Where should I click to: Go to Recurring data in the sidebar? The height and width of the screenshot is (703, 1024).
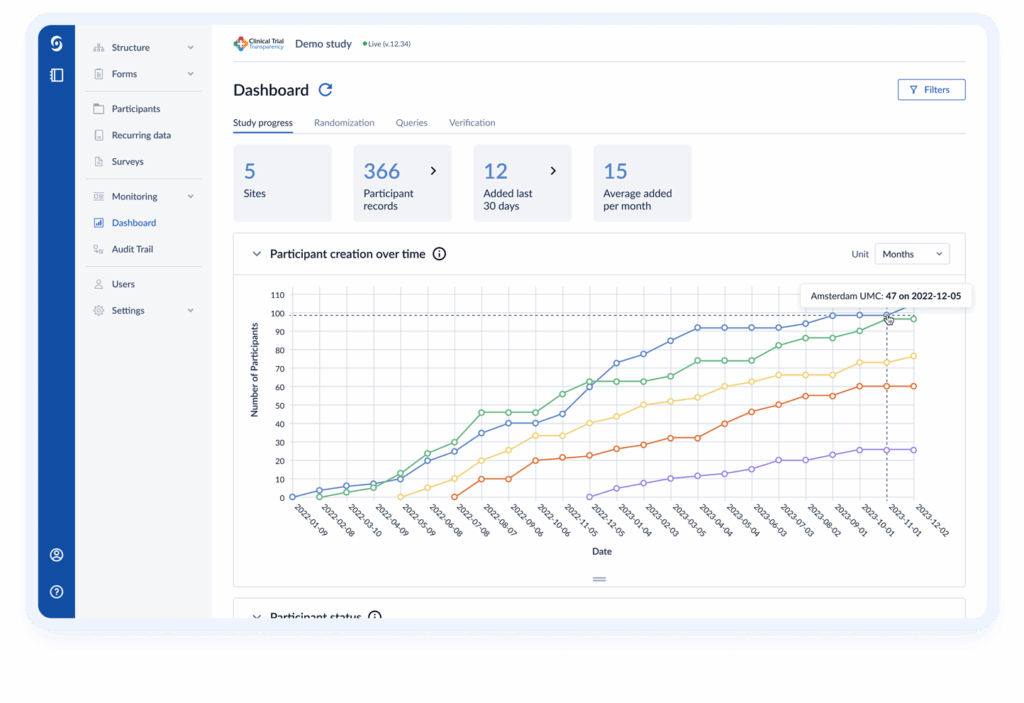(x=140, y=135)
